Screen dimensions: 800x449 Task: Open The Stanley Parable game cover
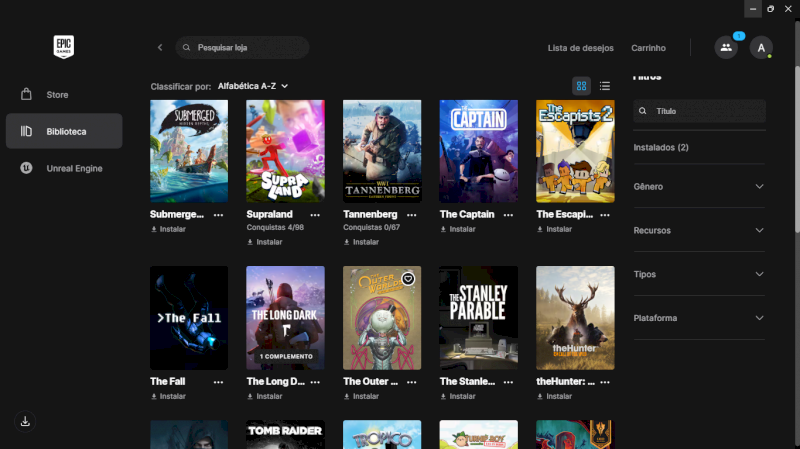pyautogui.click(x=479, y=317)
